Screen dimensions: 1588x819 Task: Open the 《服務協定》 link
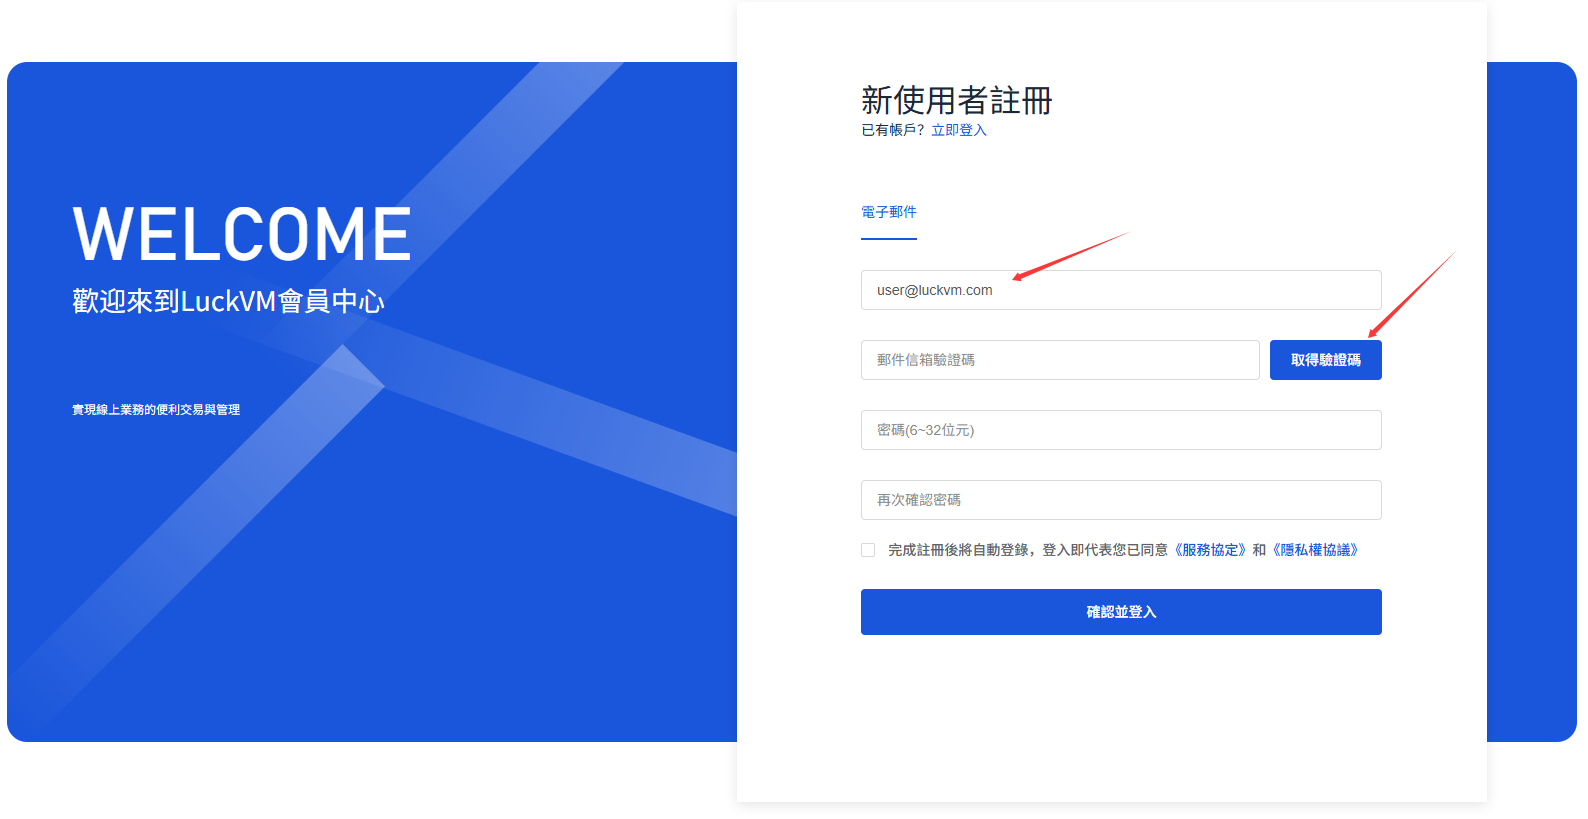pyautogui.click(x=1209, y=550)
